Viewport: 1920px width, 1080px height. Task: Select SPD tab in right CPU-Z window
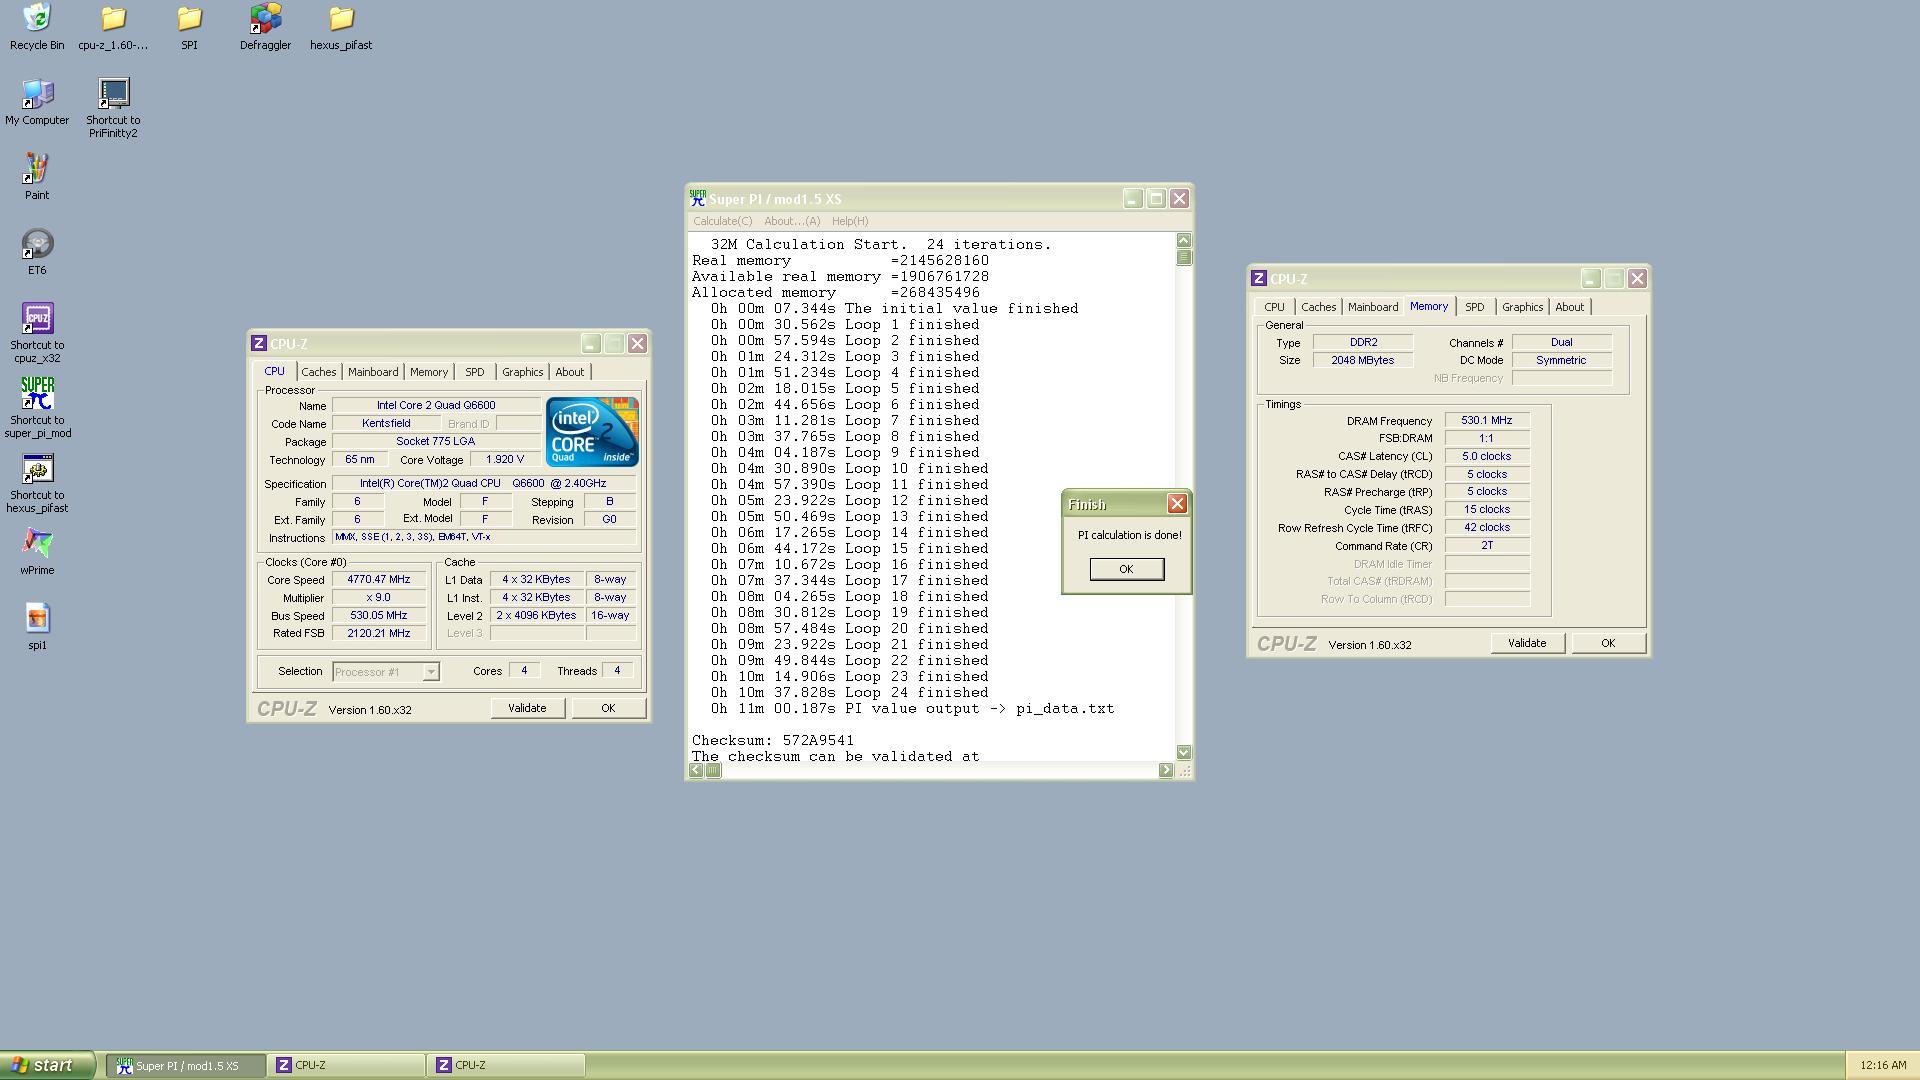click(x=1474, y=307)
